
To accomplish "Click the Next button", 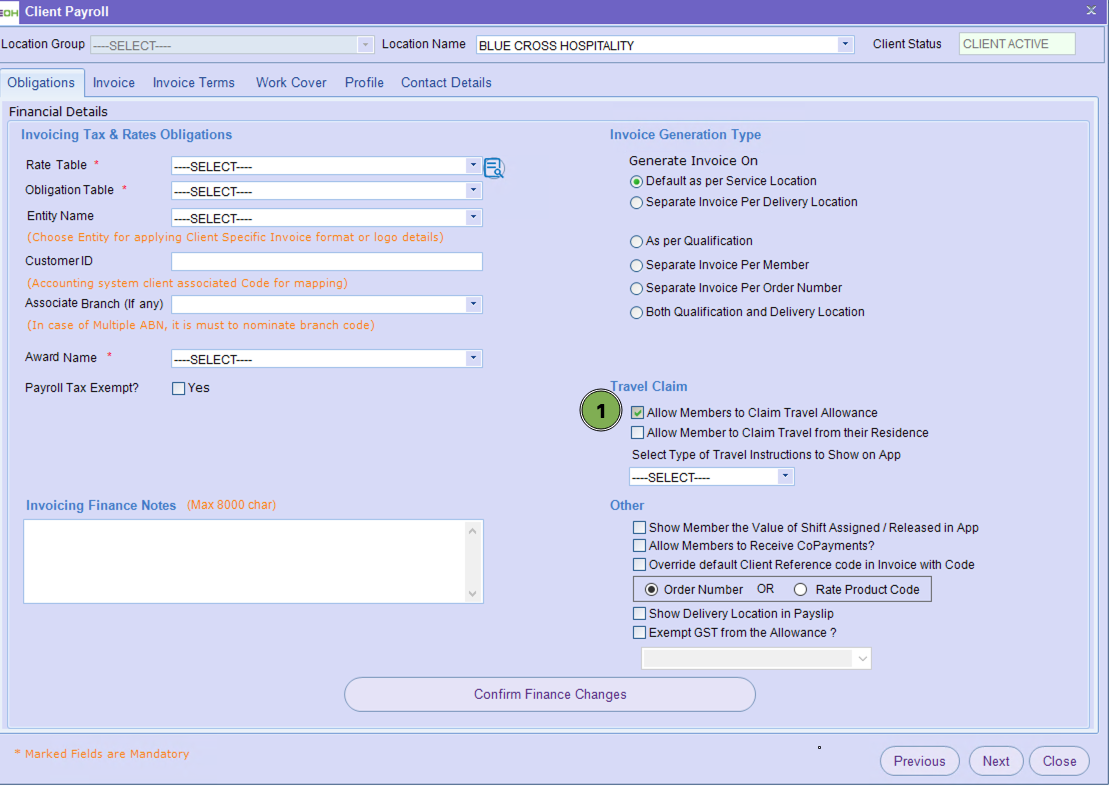I will (995, 761).
